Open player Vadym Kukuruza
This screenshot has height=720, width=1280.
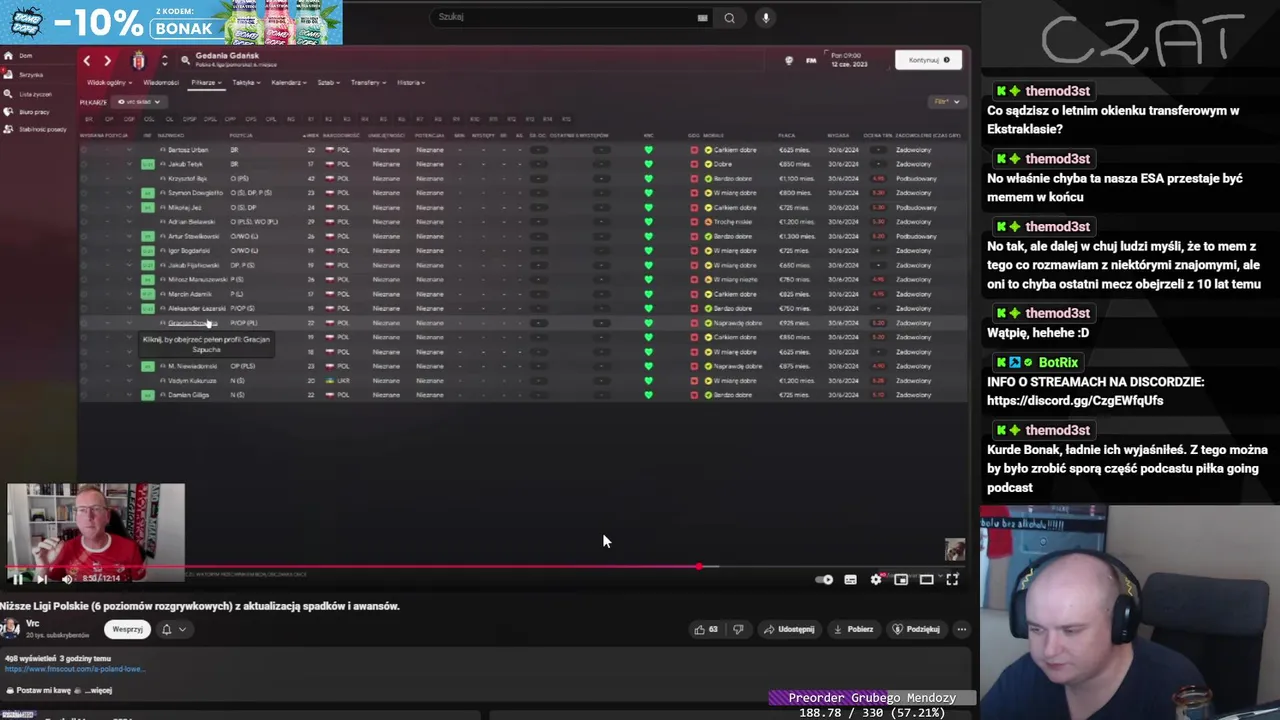pos(192,381)
